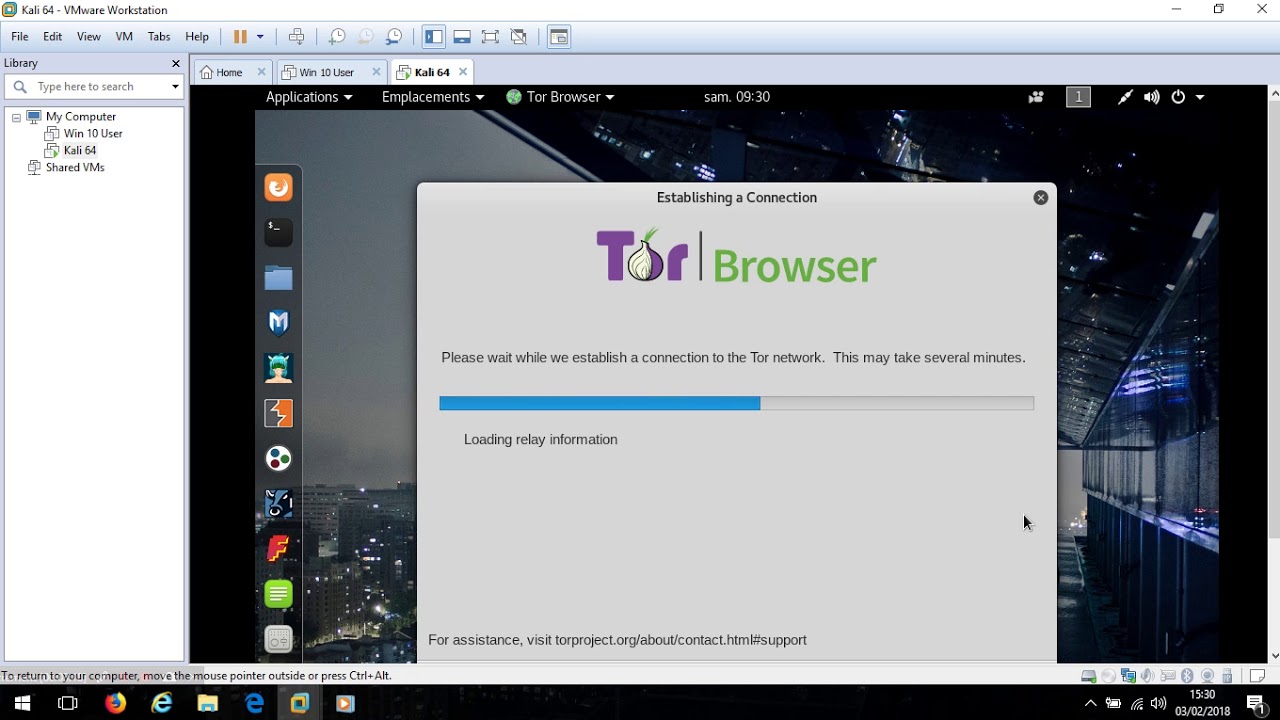Click the network adapter status icon

point(1128,676)
